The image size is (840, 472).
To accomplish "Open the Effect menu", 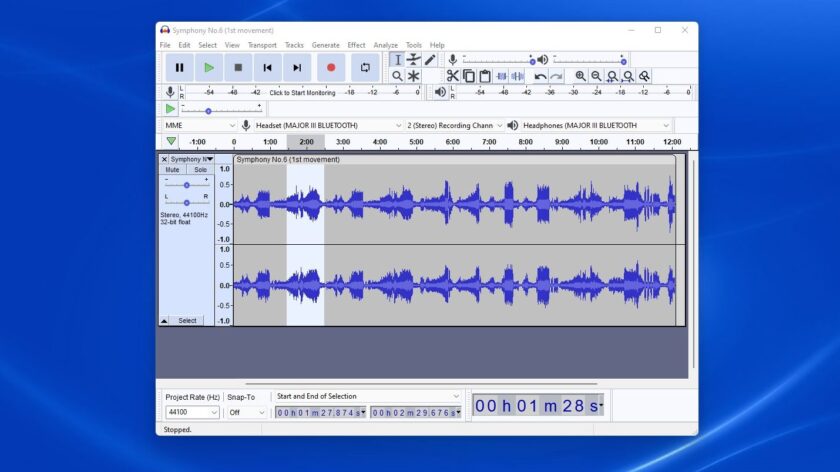I will tap(356, 45).
